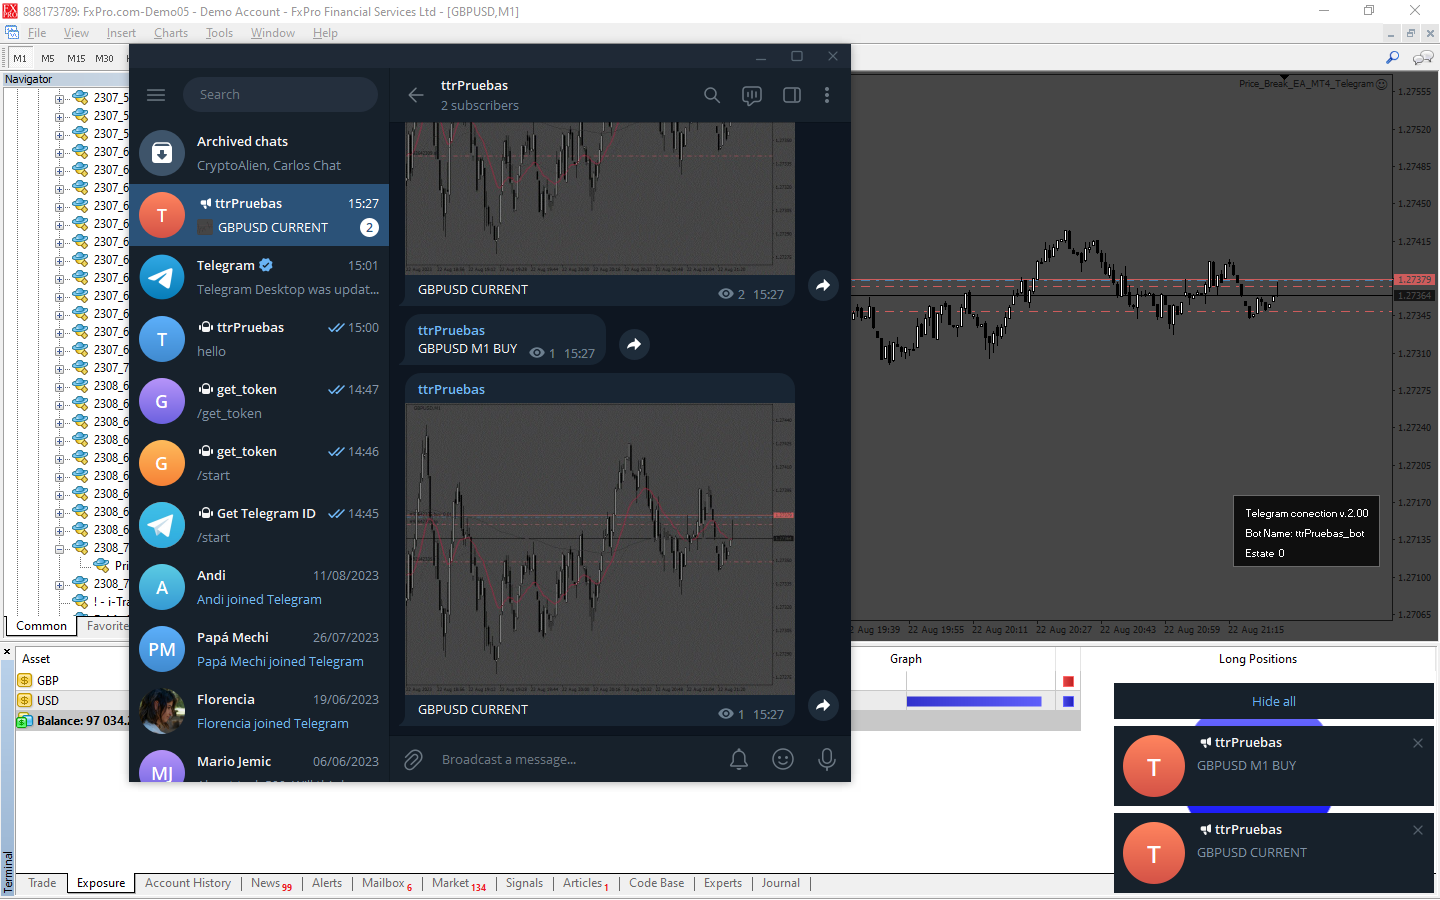Toggle the right sidebar panel icon
This screenshot has height=900, width=1440.
point(792,95)
